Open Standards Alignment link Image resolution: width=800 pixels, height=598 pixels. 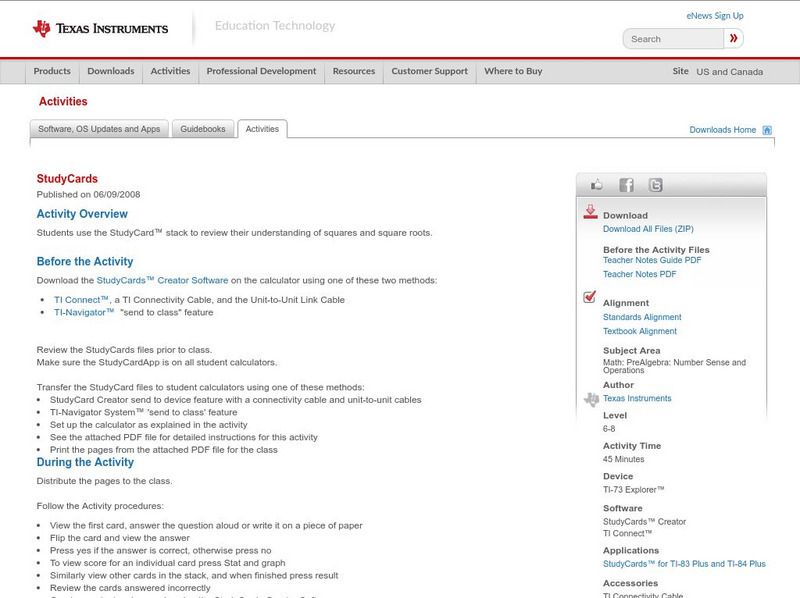(642, 317)
